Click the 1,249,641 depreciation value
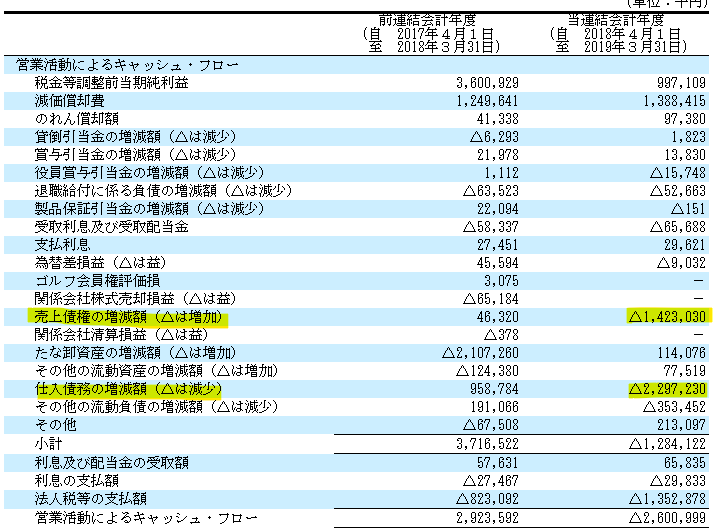716x528 pixels. point(487,101)
